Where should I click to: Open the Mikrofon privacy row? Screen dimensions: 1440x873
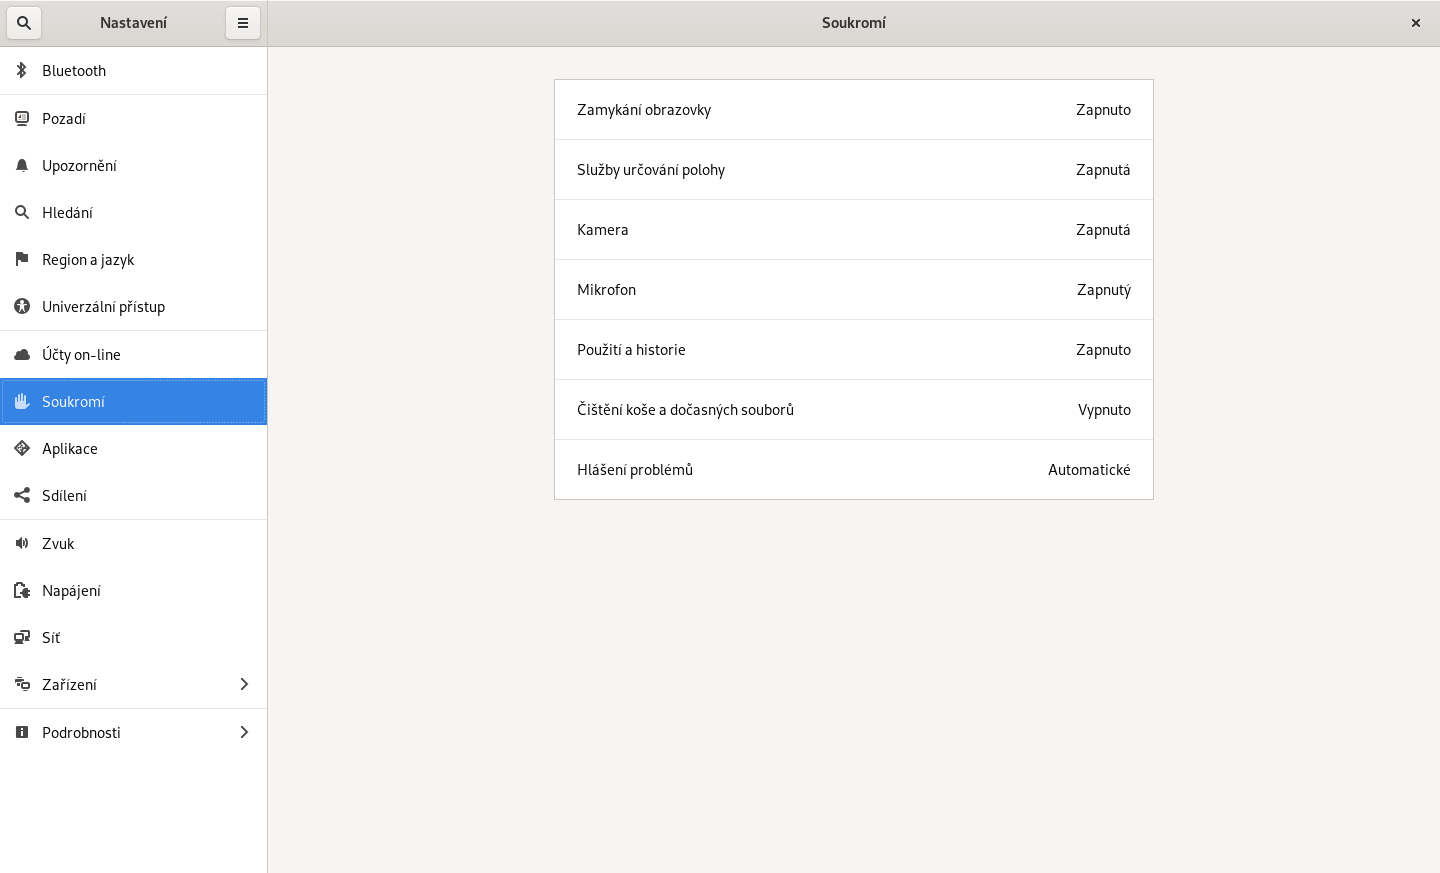click(x=854, y=290)
